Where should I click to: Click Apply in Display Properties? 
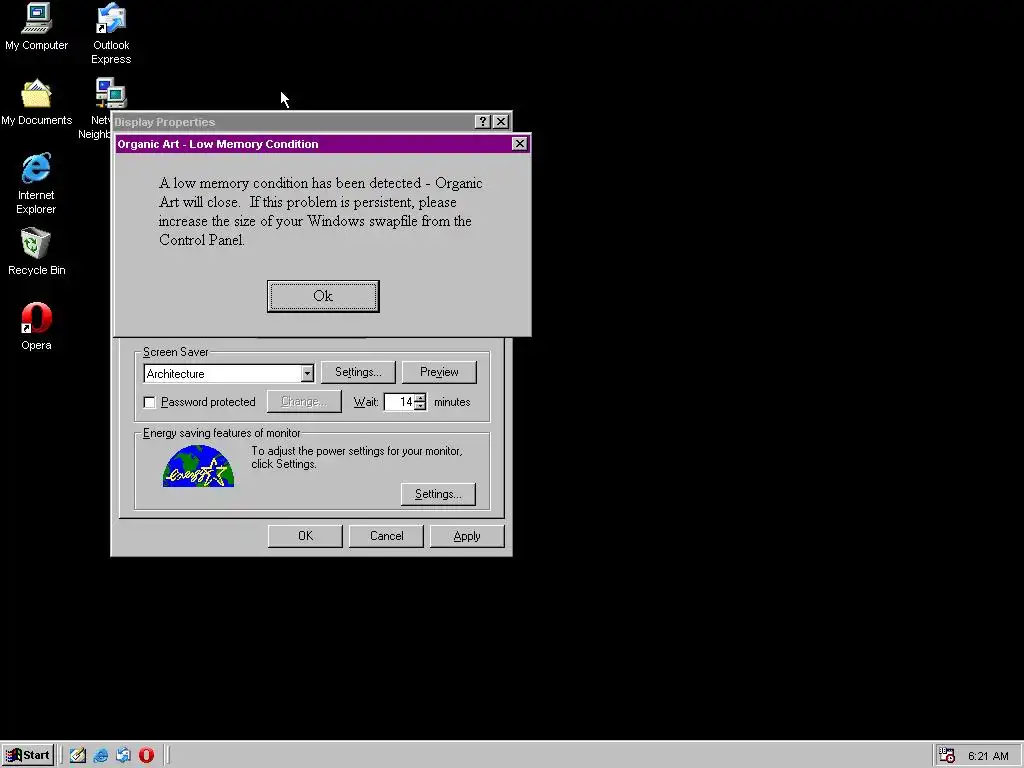[467, 536]
